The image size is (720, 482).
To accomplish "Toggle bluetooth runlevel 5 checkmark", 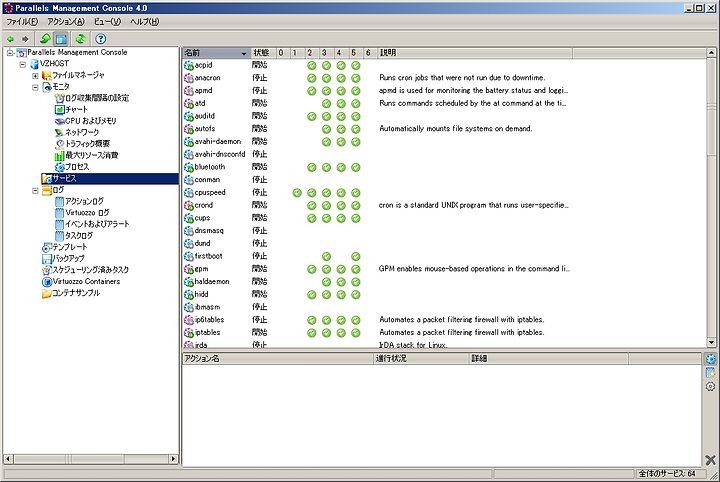I will coord(355,167).
